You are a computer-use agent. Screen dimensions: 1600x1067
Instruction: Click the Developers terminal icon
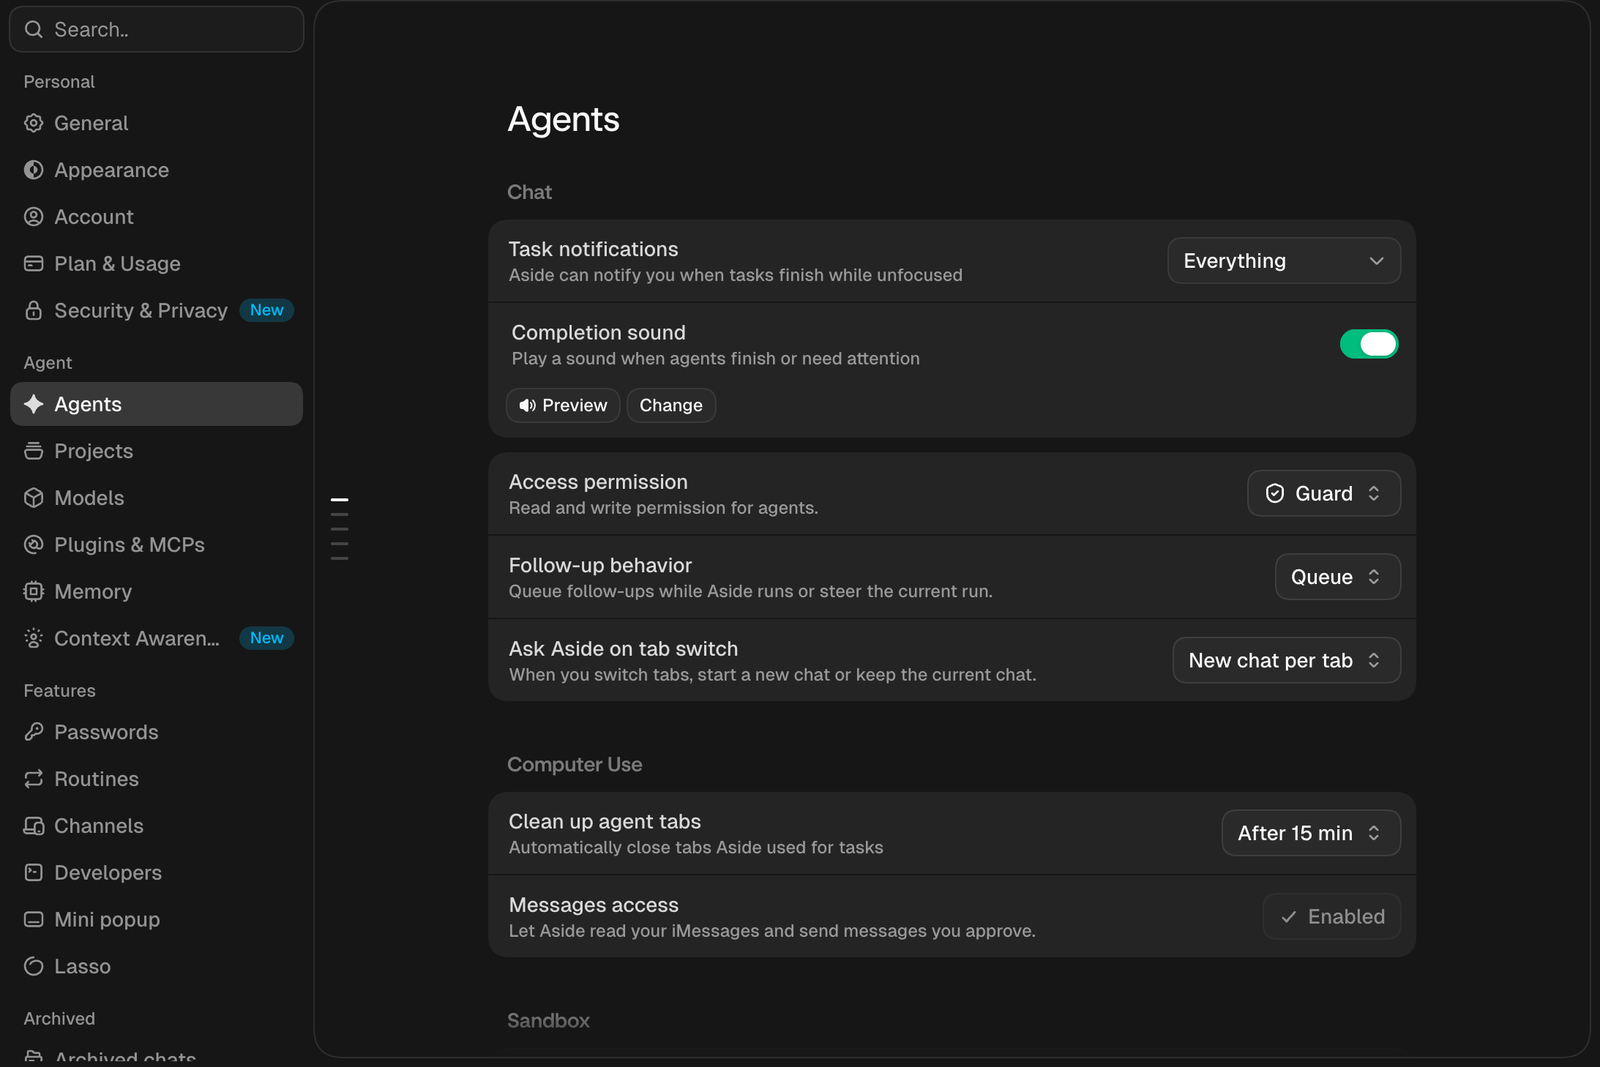[34, 873]
